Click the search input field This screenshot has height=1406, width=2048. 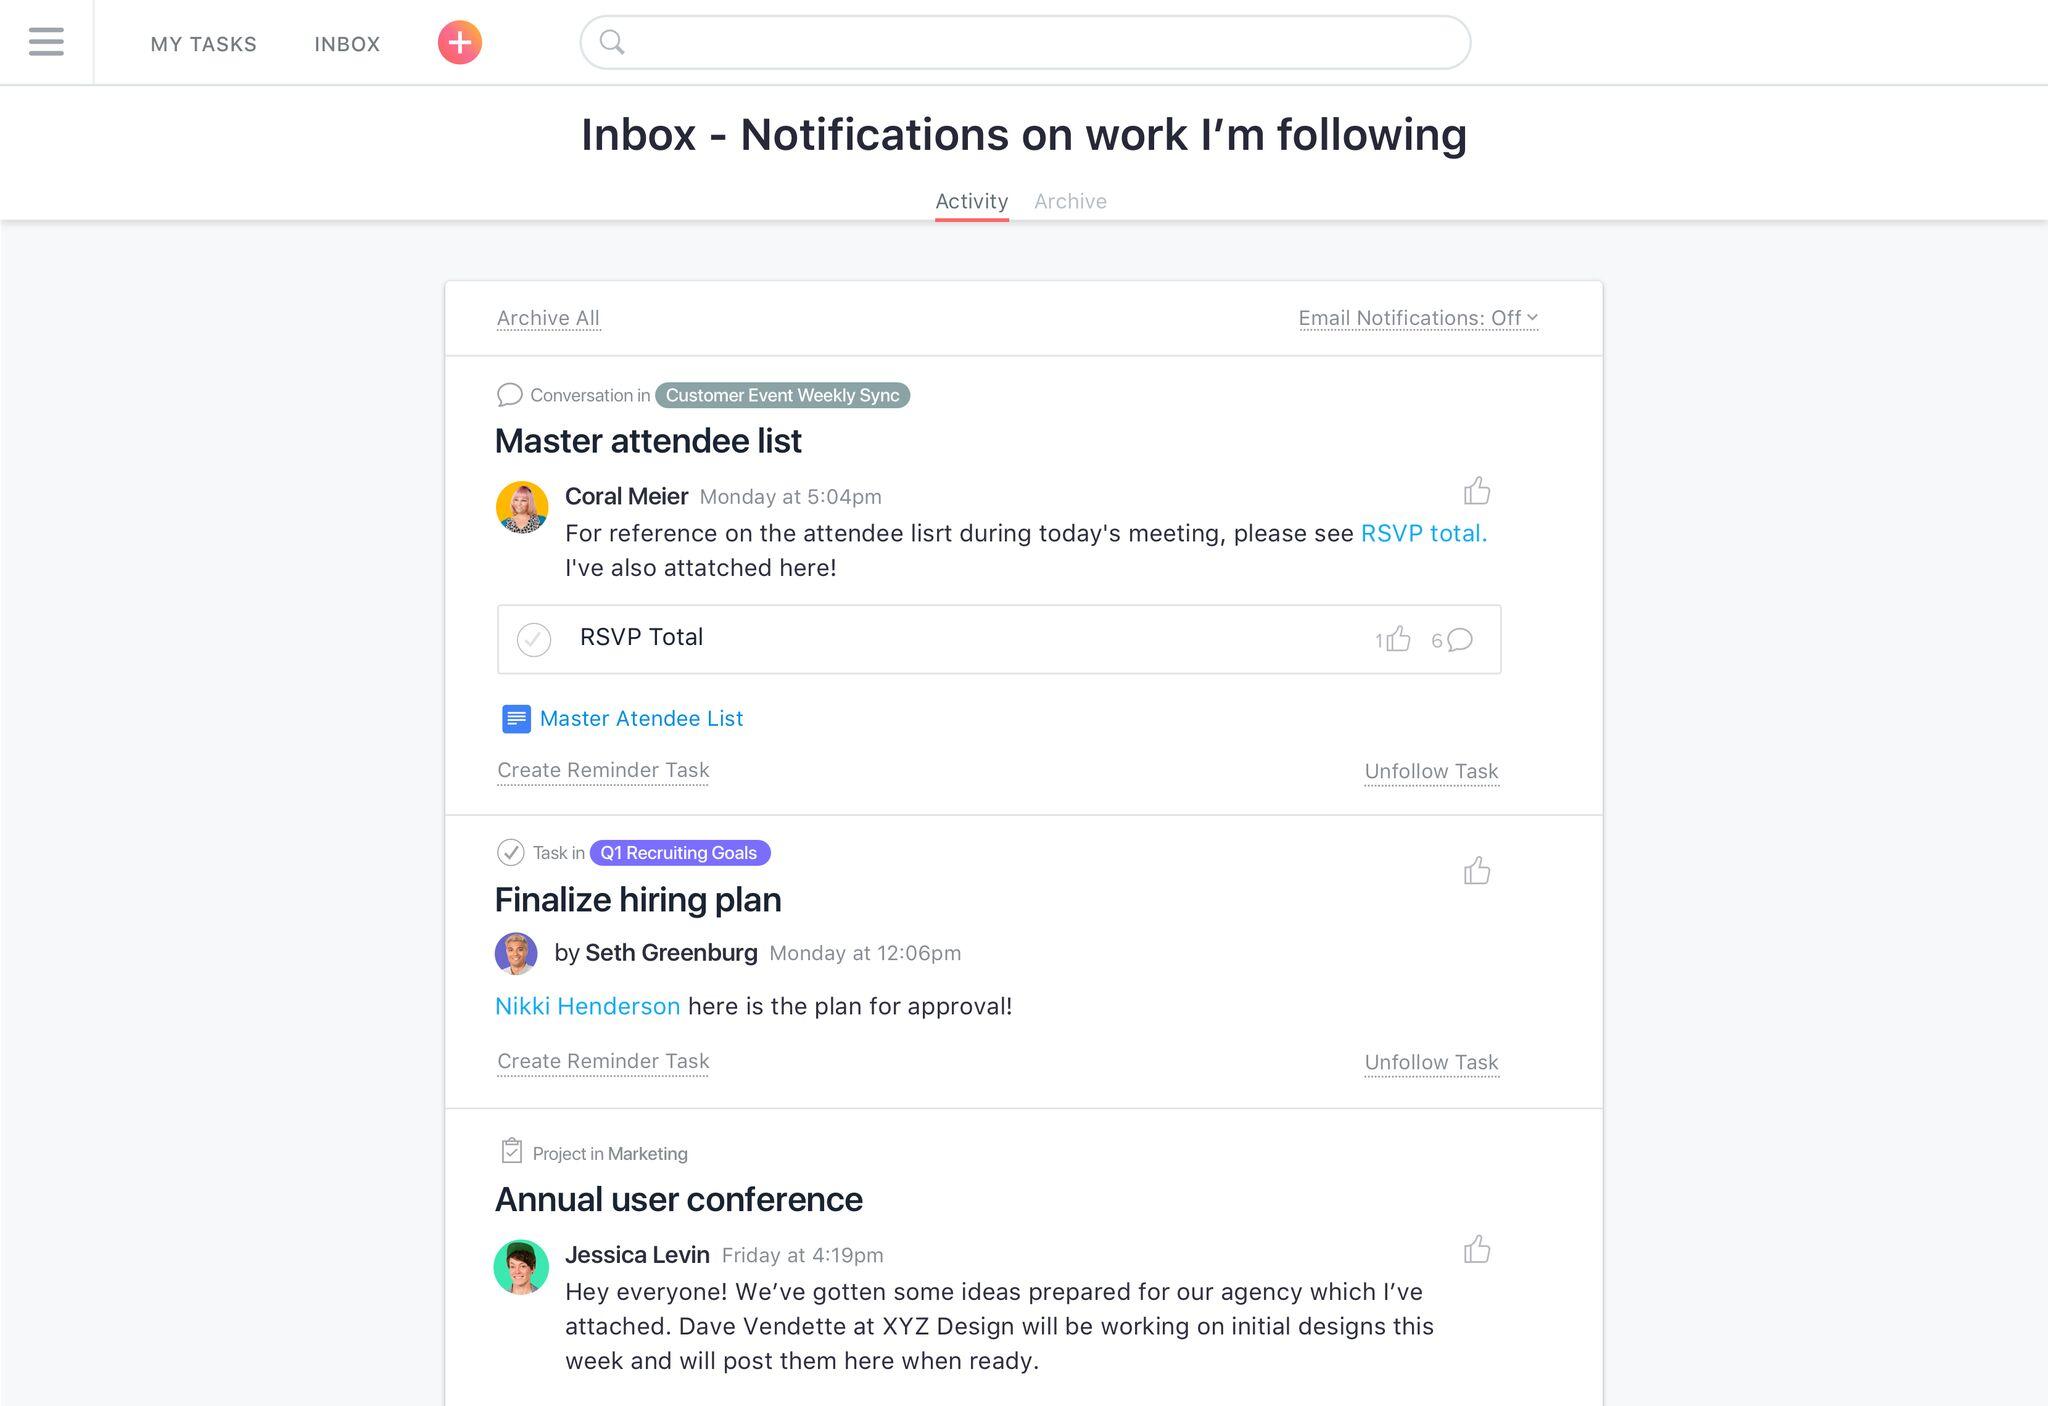1024,42
